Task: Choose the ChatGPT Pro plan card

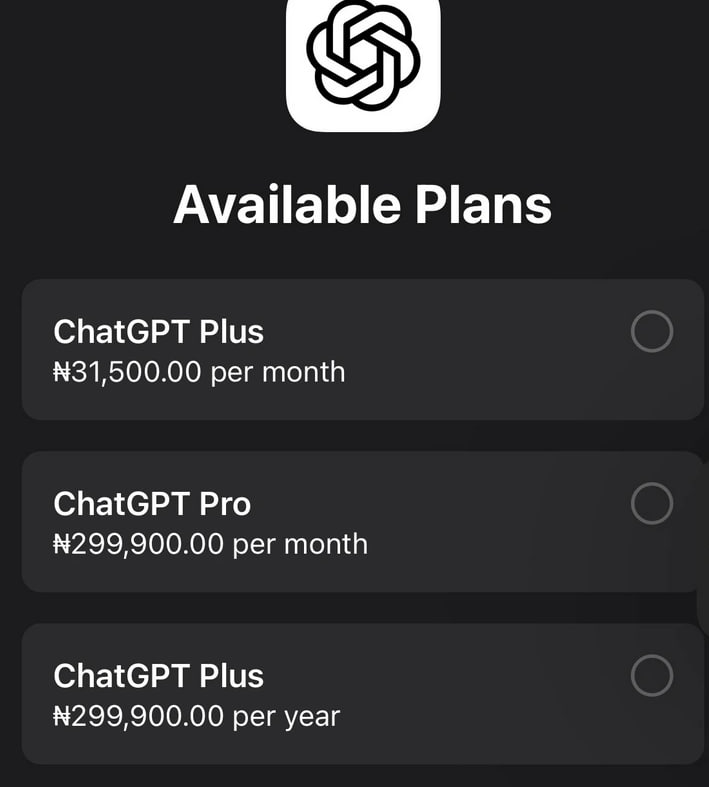Action: [x=363, y=521]
